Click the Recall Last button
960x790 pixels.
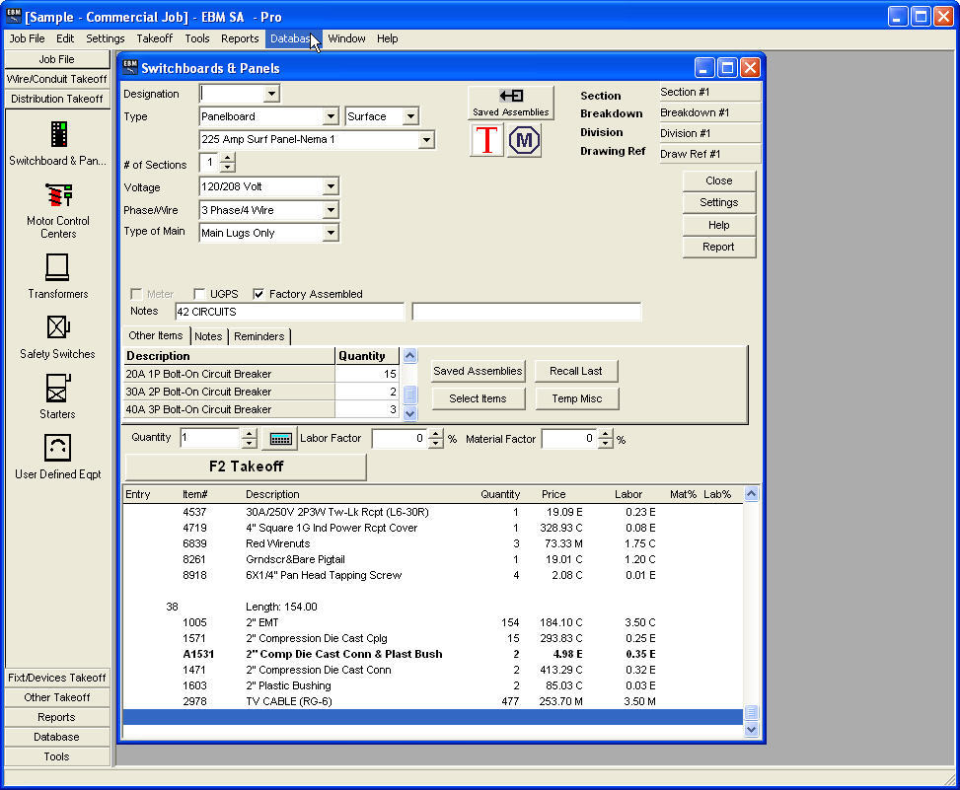576,371
